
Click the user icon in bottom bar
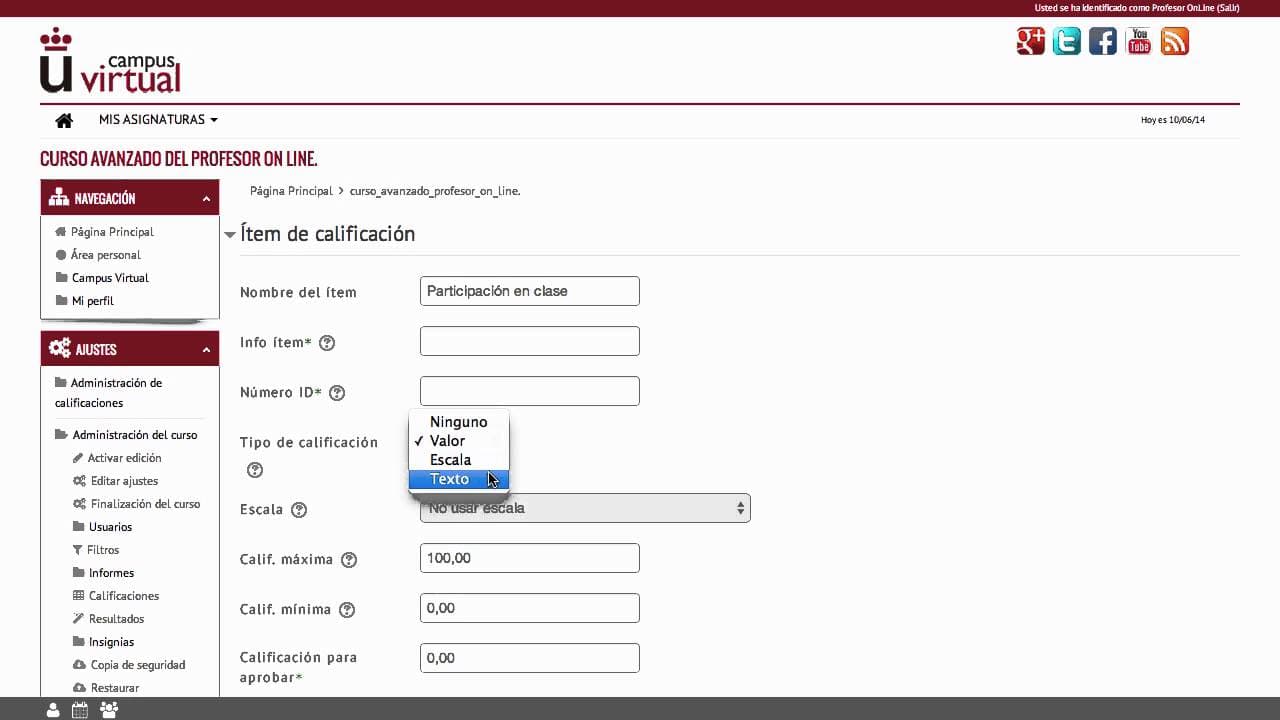pos(53,710)
